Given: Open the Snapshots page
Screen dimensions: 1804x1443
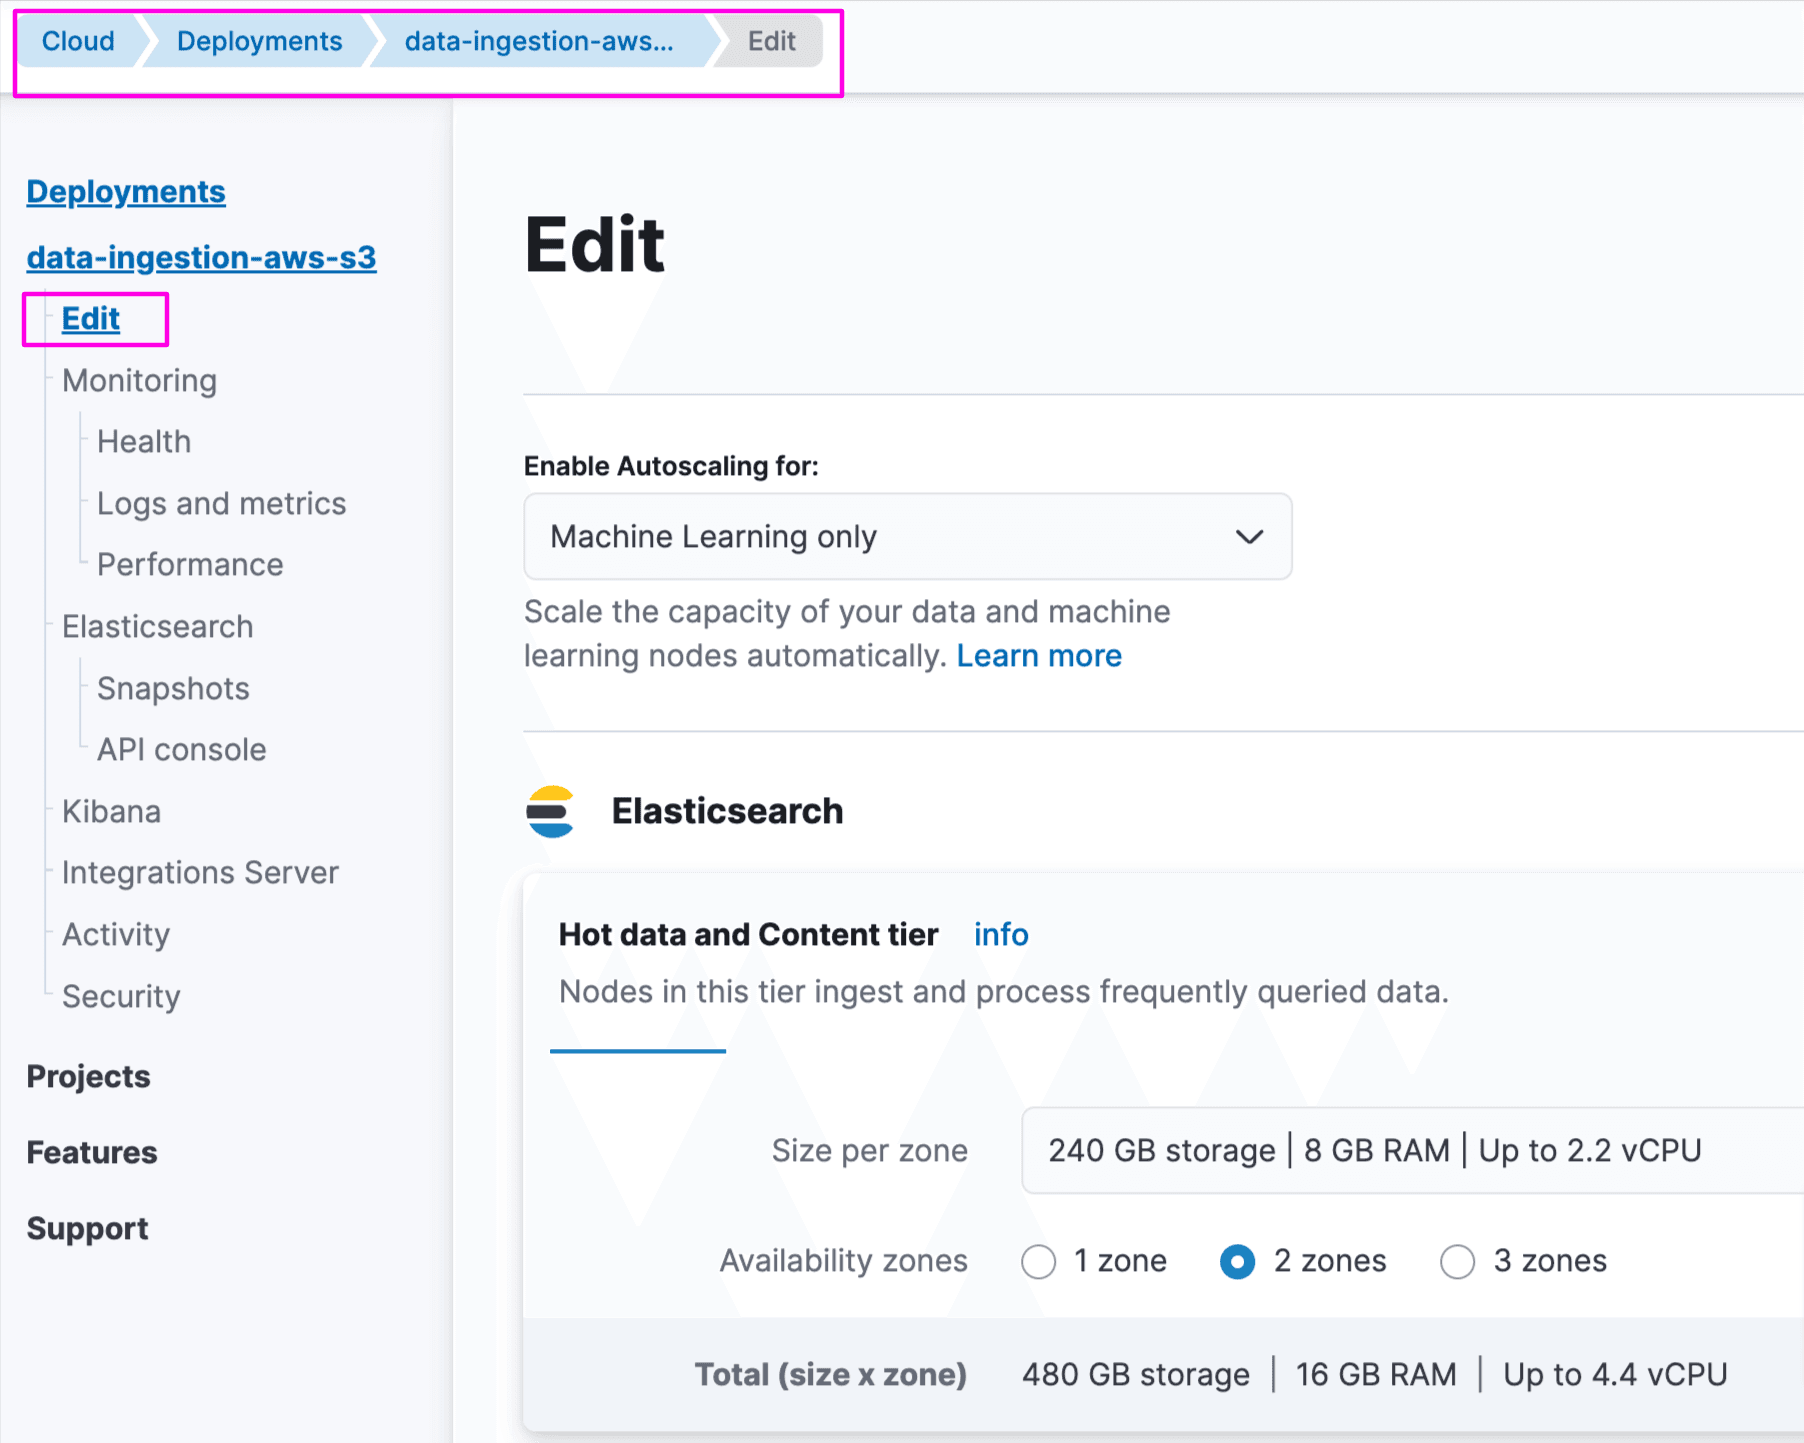Looking at the screenshot, I should [172, 687].
